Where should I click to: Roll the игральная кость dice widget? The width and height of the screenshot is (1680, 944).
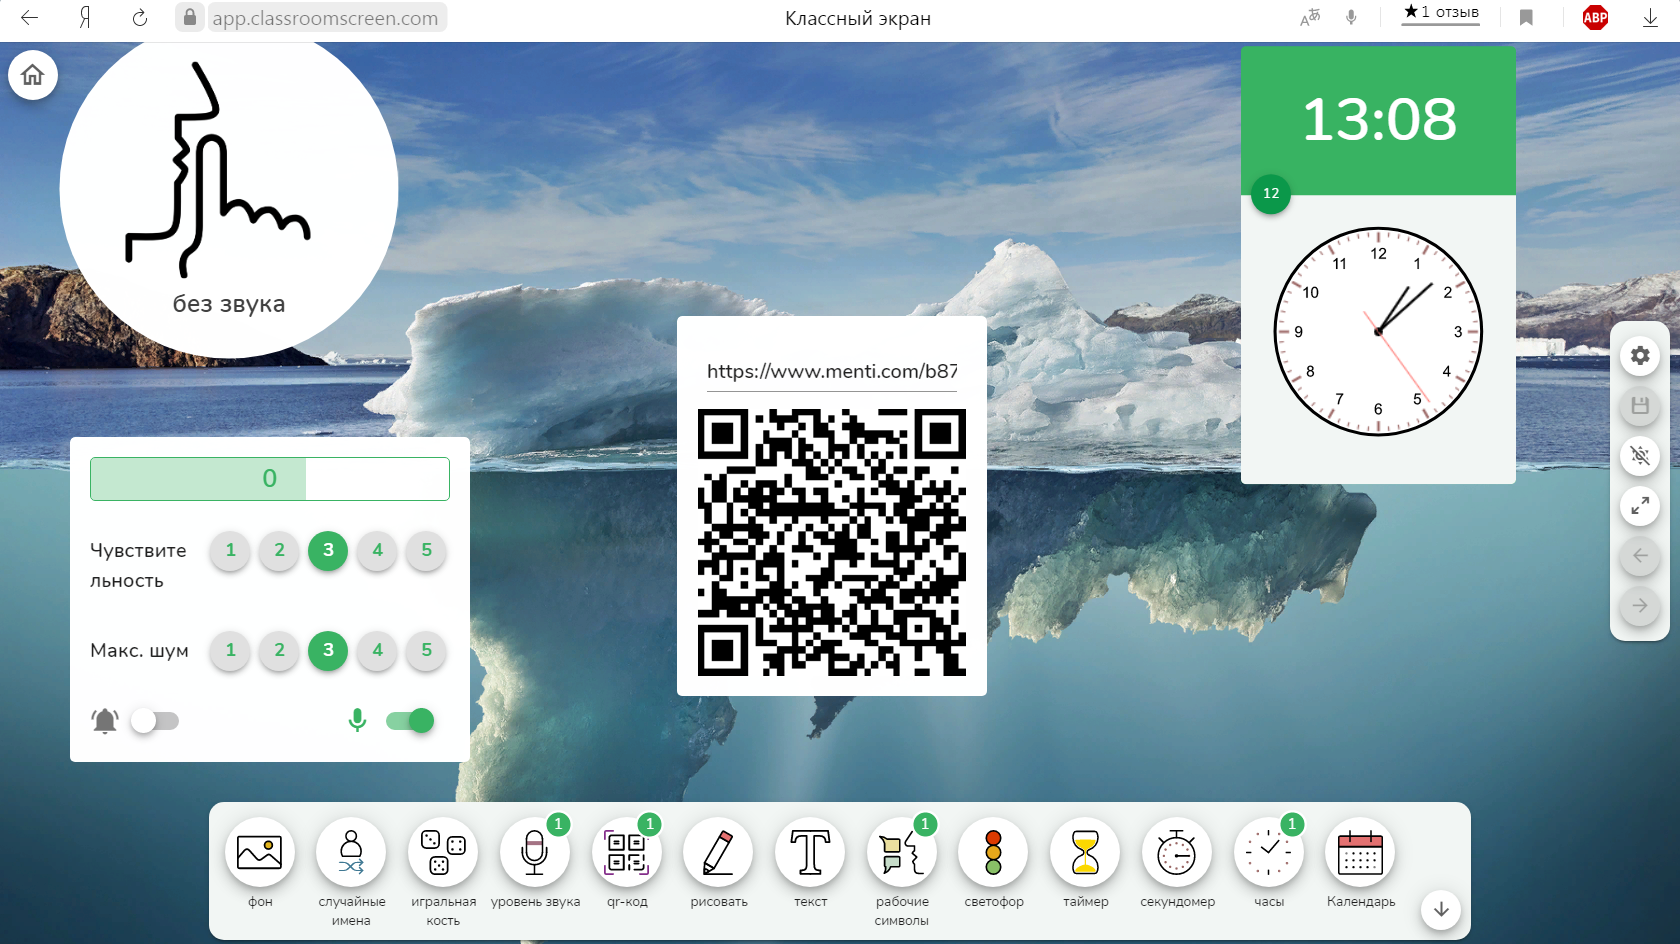443,852
